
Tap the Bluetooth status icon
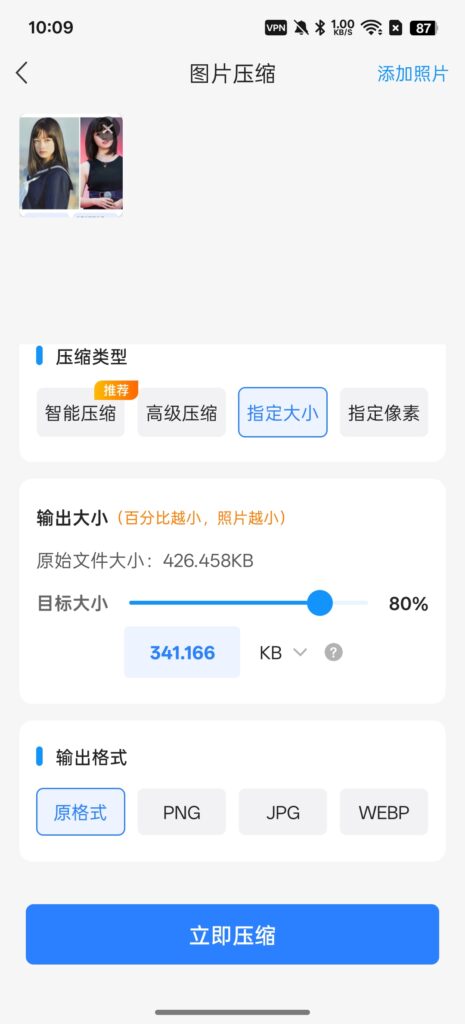[x=320, y=27]
